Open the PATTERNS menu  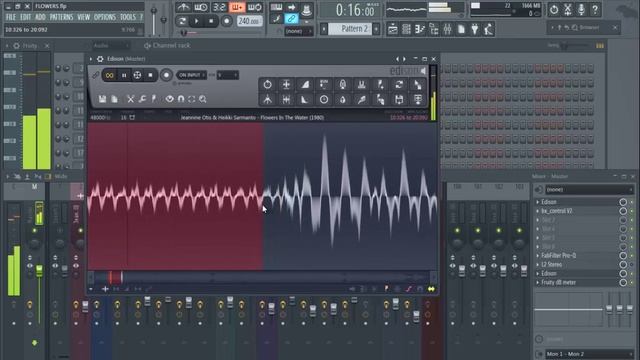pos(61,17)
